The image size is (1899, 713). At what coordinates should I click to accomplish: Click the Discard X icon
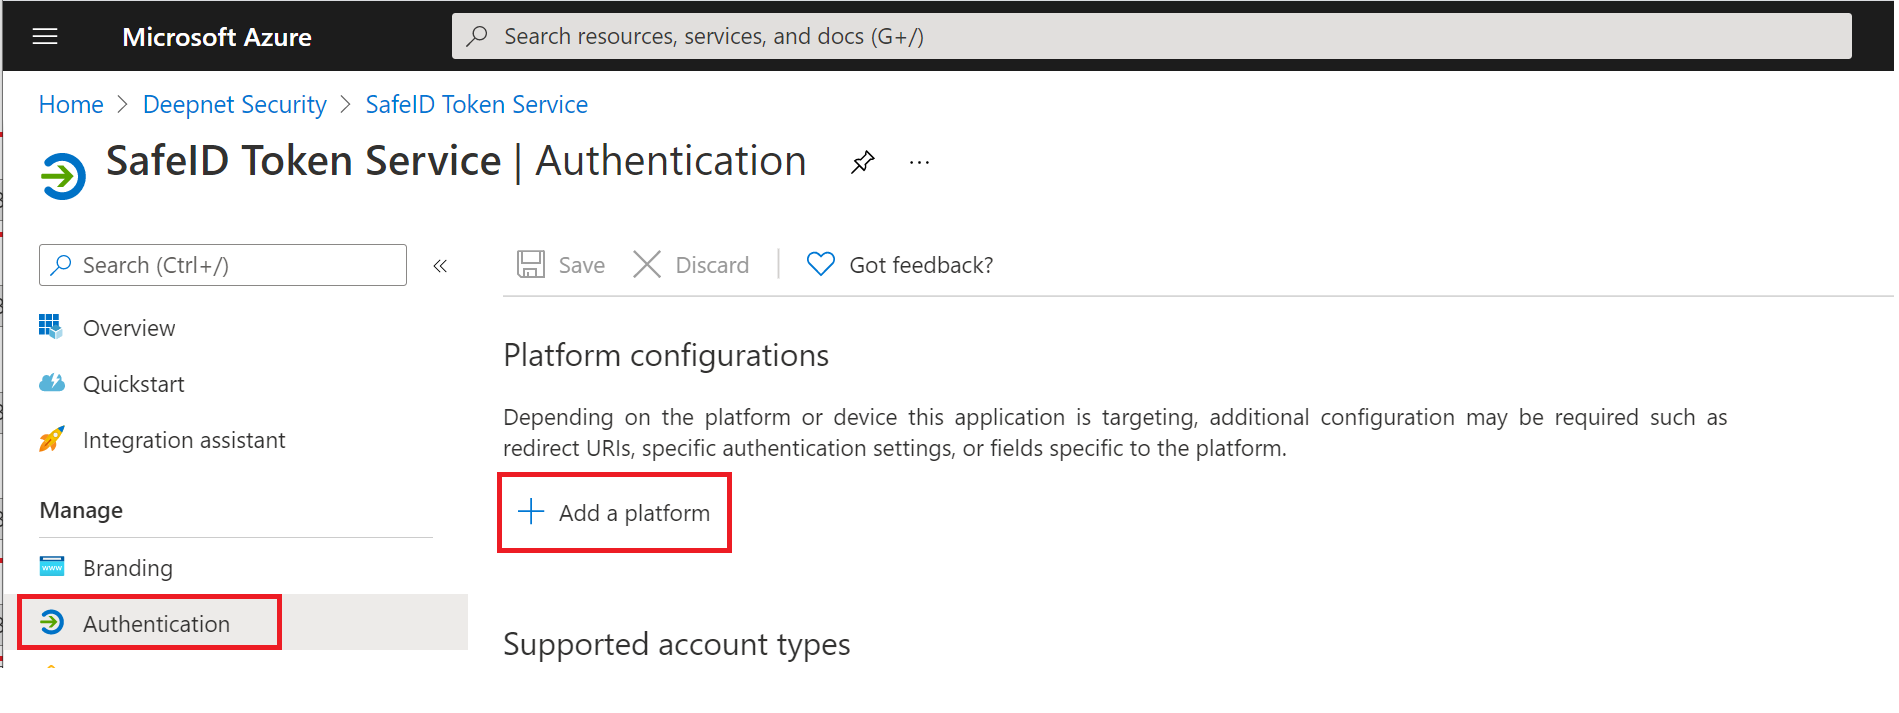click(x=647, y=265)
